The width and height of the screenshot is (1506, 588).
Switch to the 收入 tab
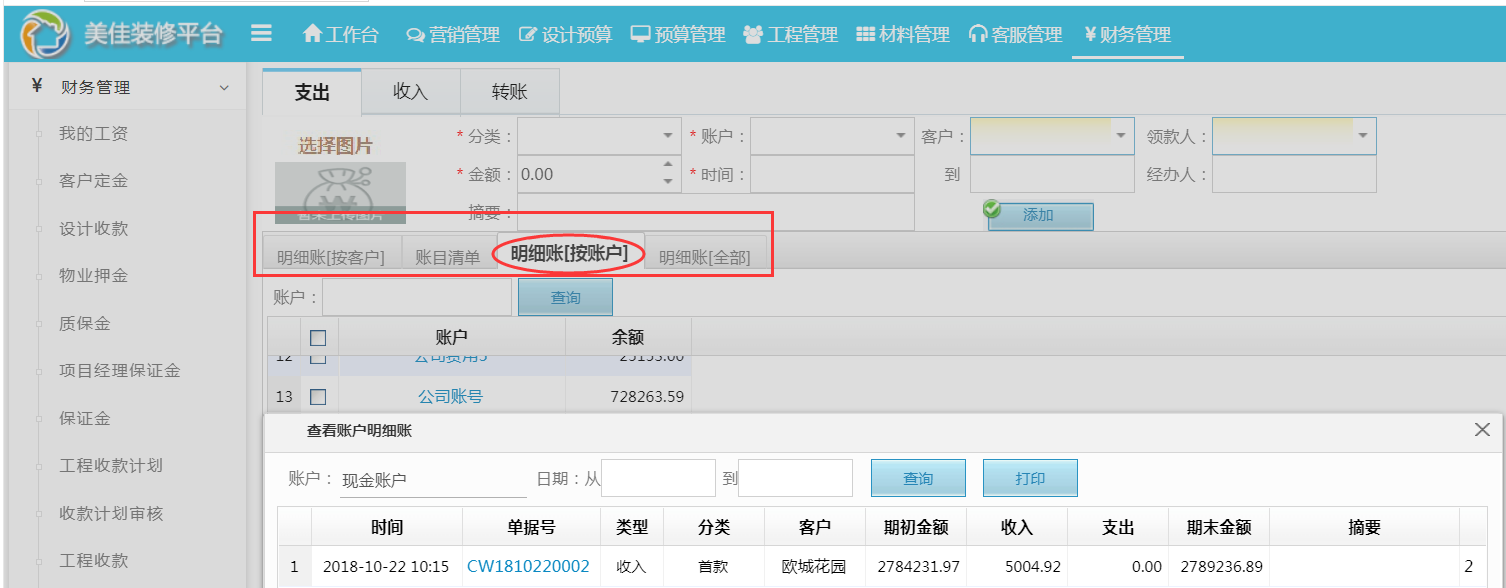[410, 92]
